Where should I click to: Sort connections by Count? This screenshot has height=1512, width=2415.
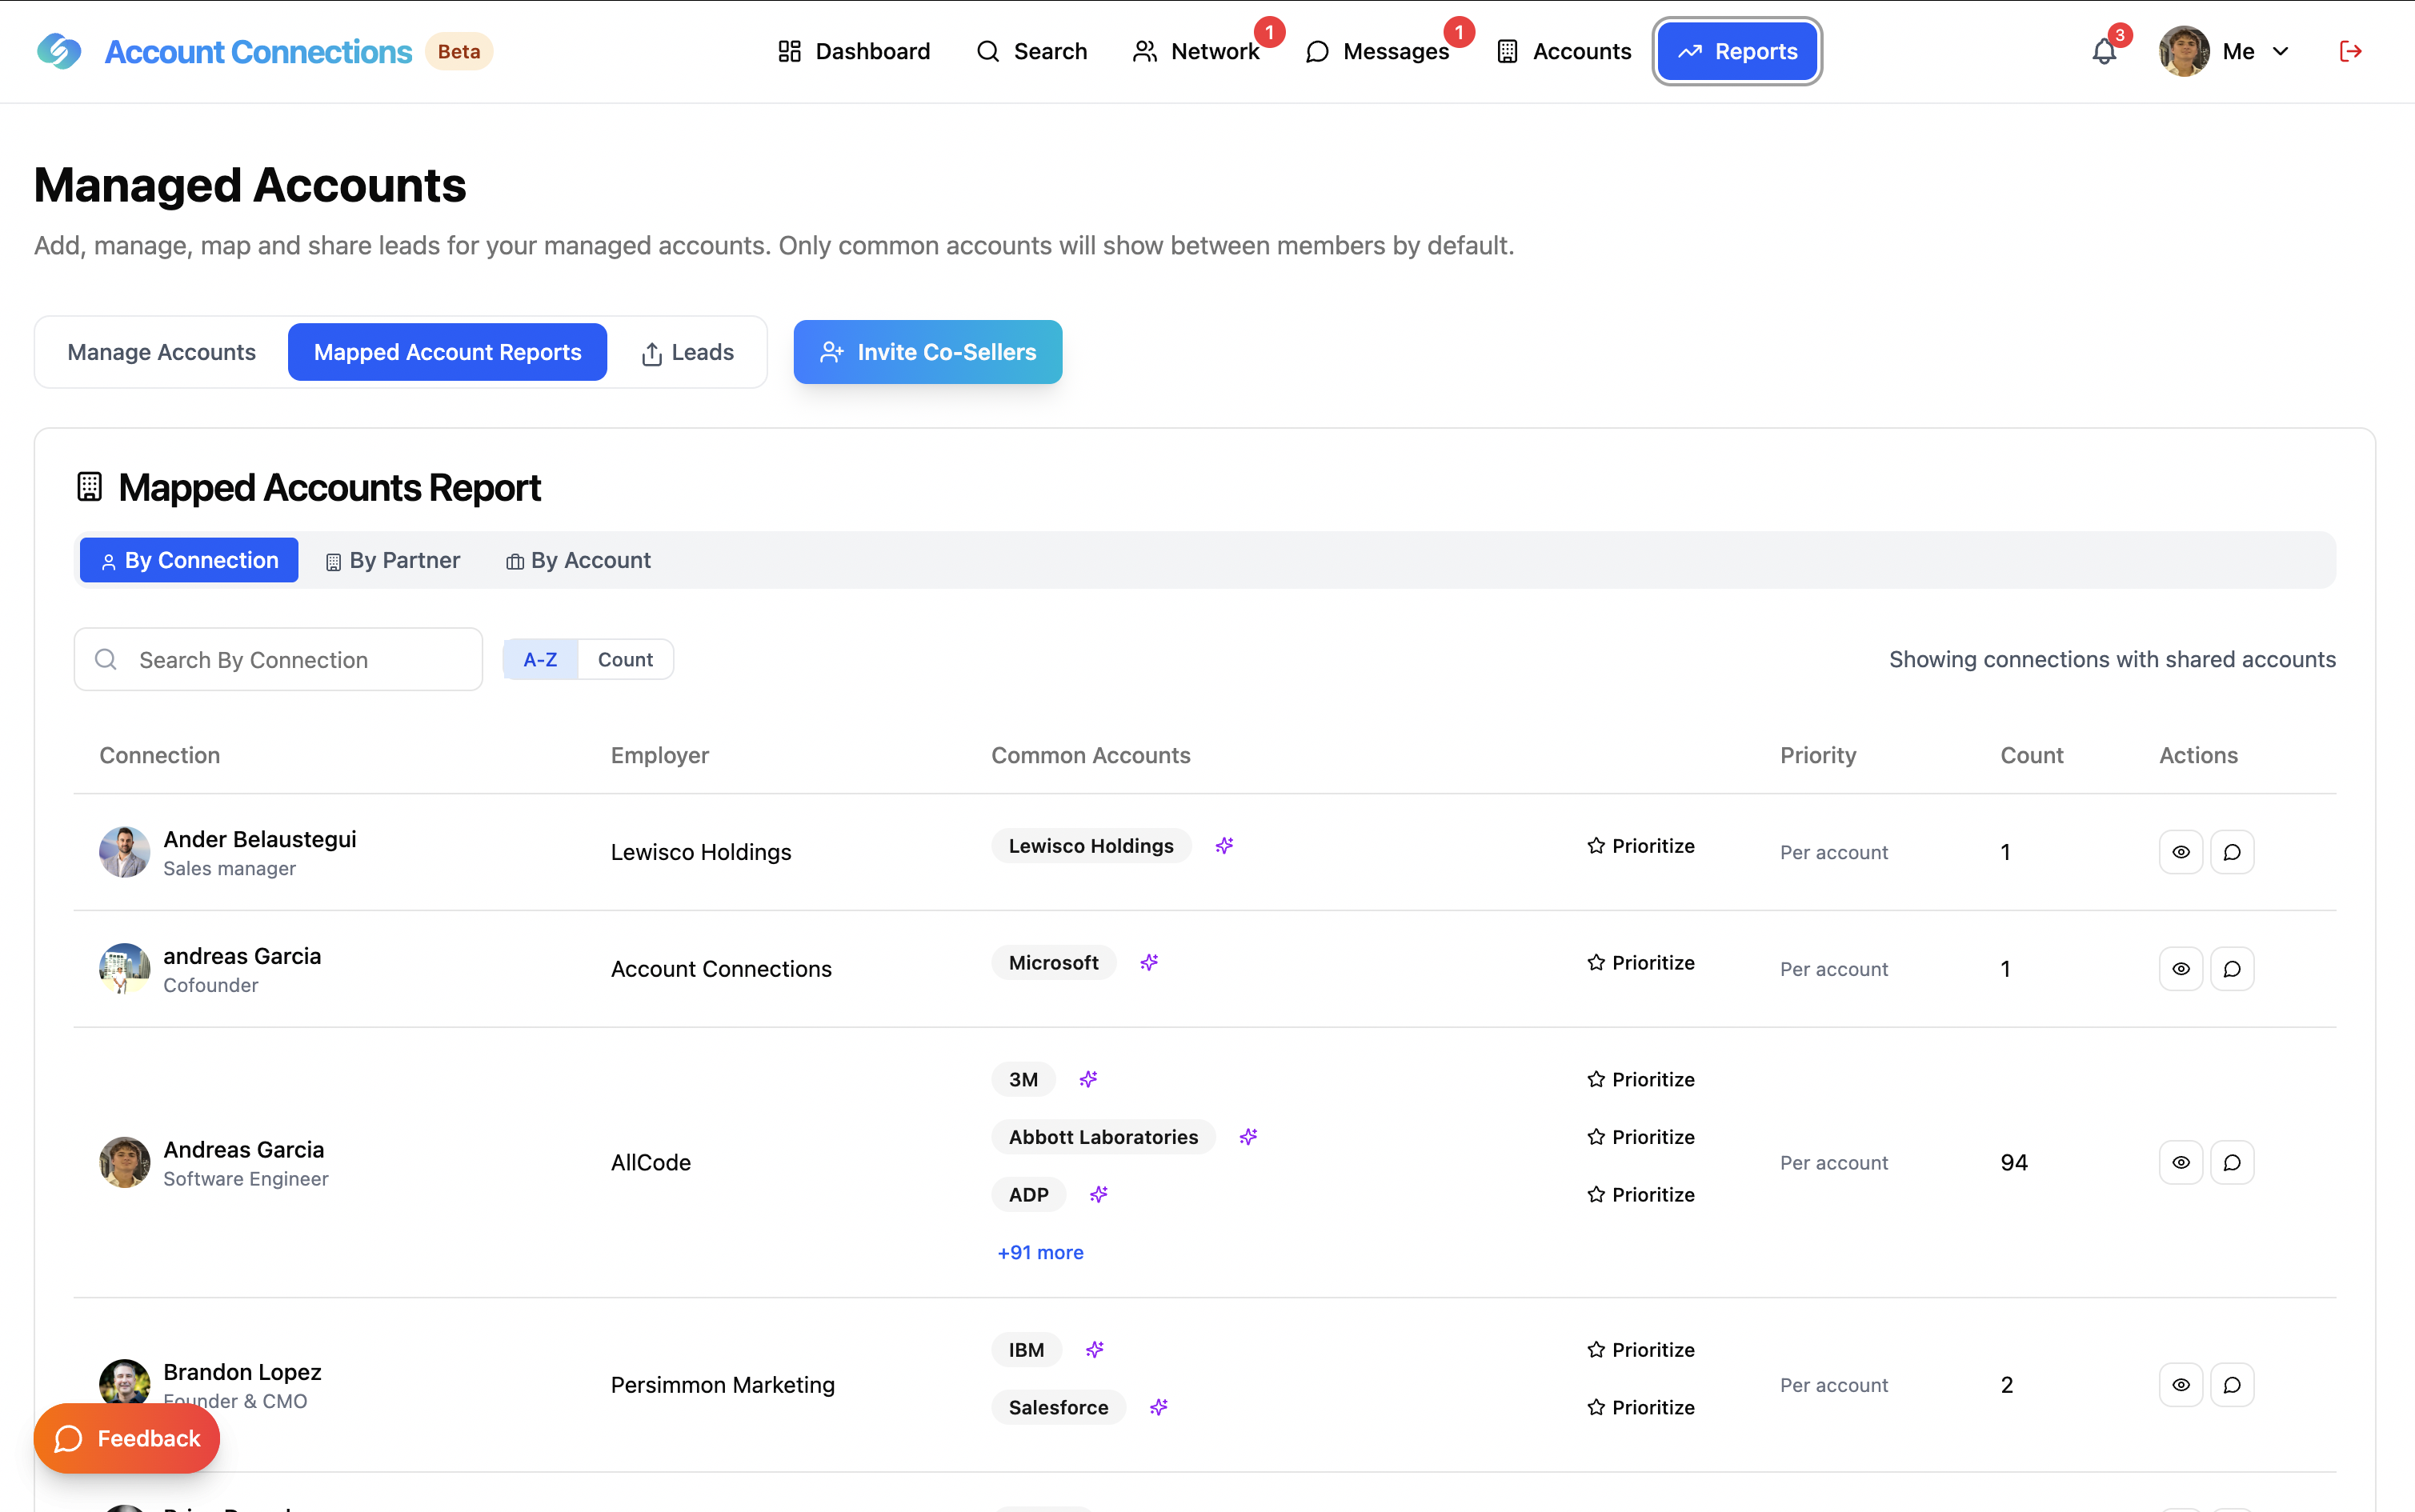click(x=625, y=660)
